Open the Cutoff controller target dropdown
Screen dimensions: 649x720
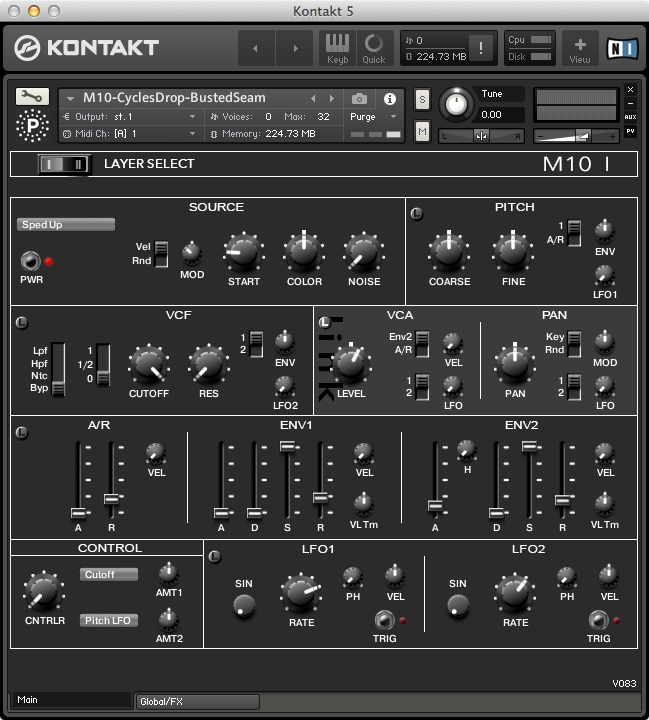click(109, 574)
